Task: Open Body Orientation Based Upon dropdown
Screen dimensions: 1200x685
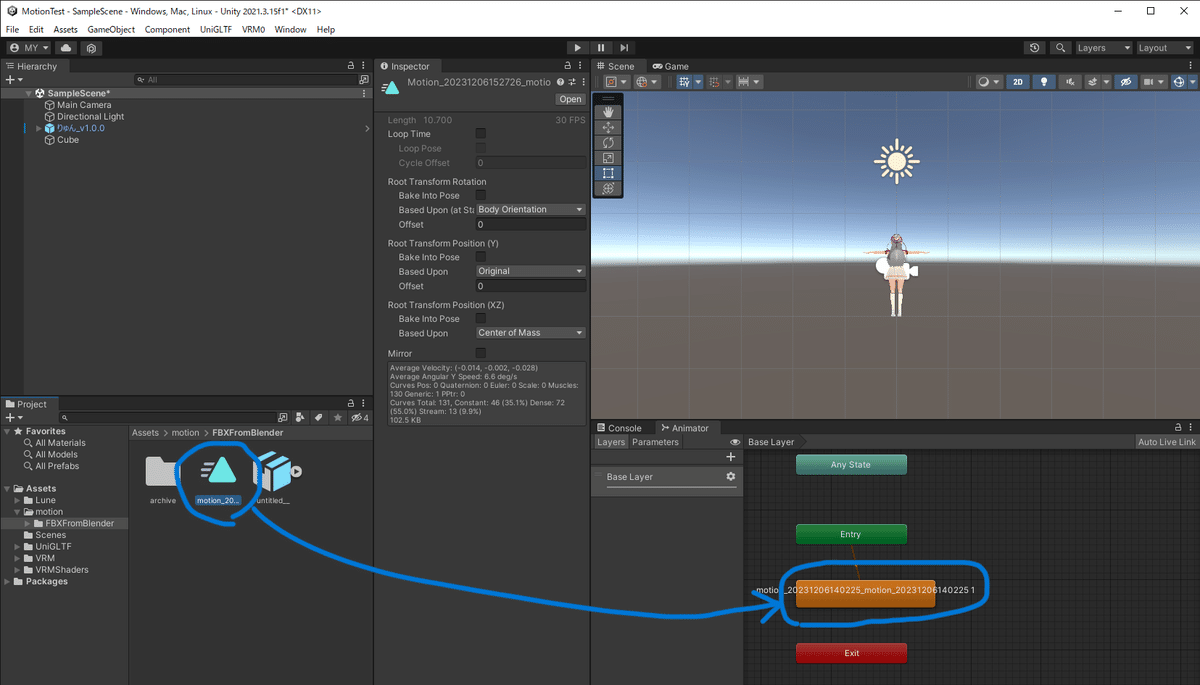Action: [x=530, y=210]
